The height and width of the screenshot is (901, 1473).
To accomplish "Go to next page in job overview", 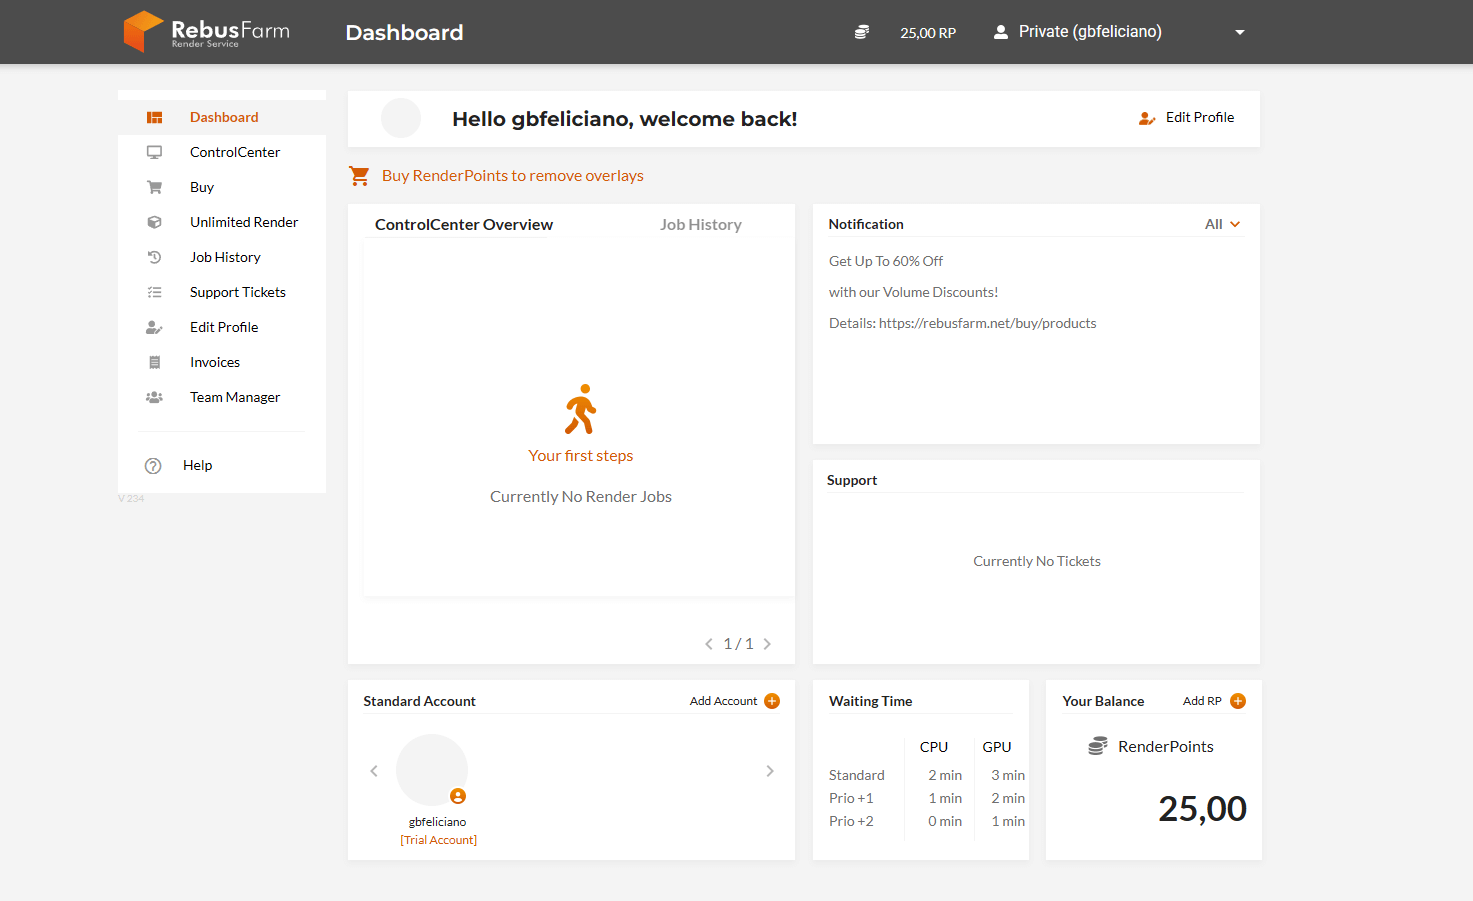I will click(767, 644).
